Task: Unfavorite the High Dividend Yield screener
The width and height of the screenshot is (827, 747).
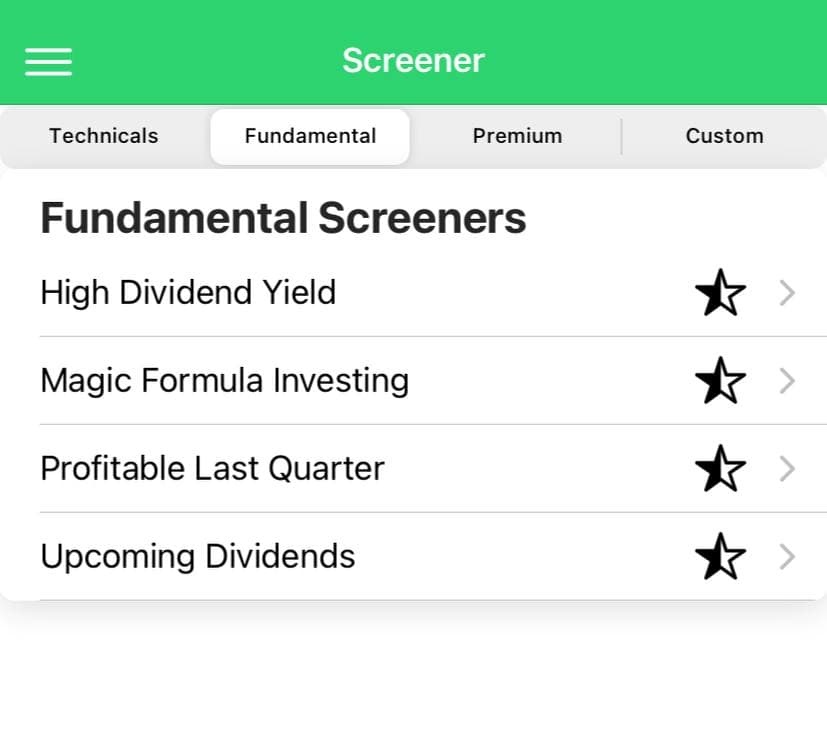Action: (x=720, y=292)
